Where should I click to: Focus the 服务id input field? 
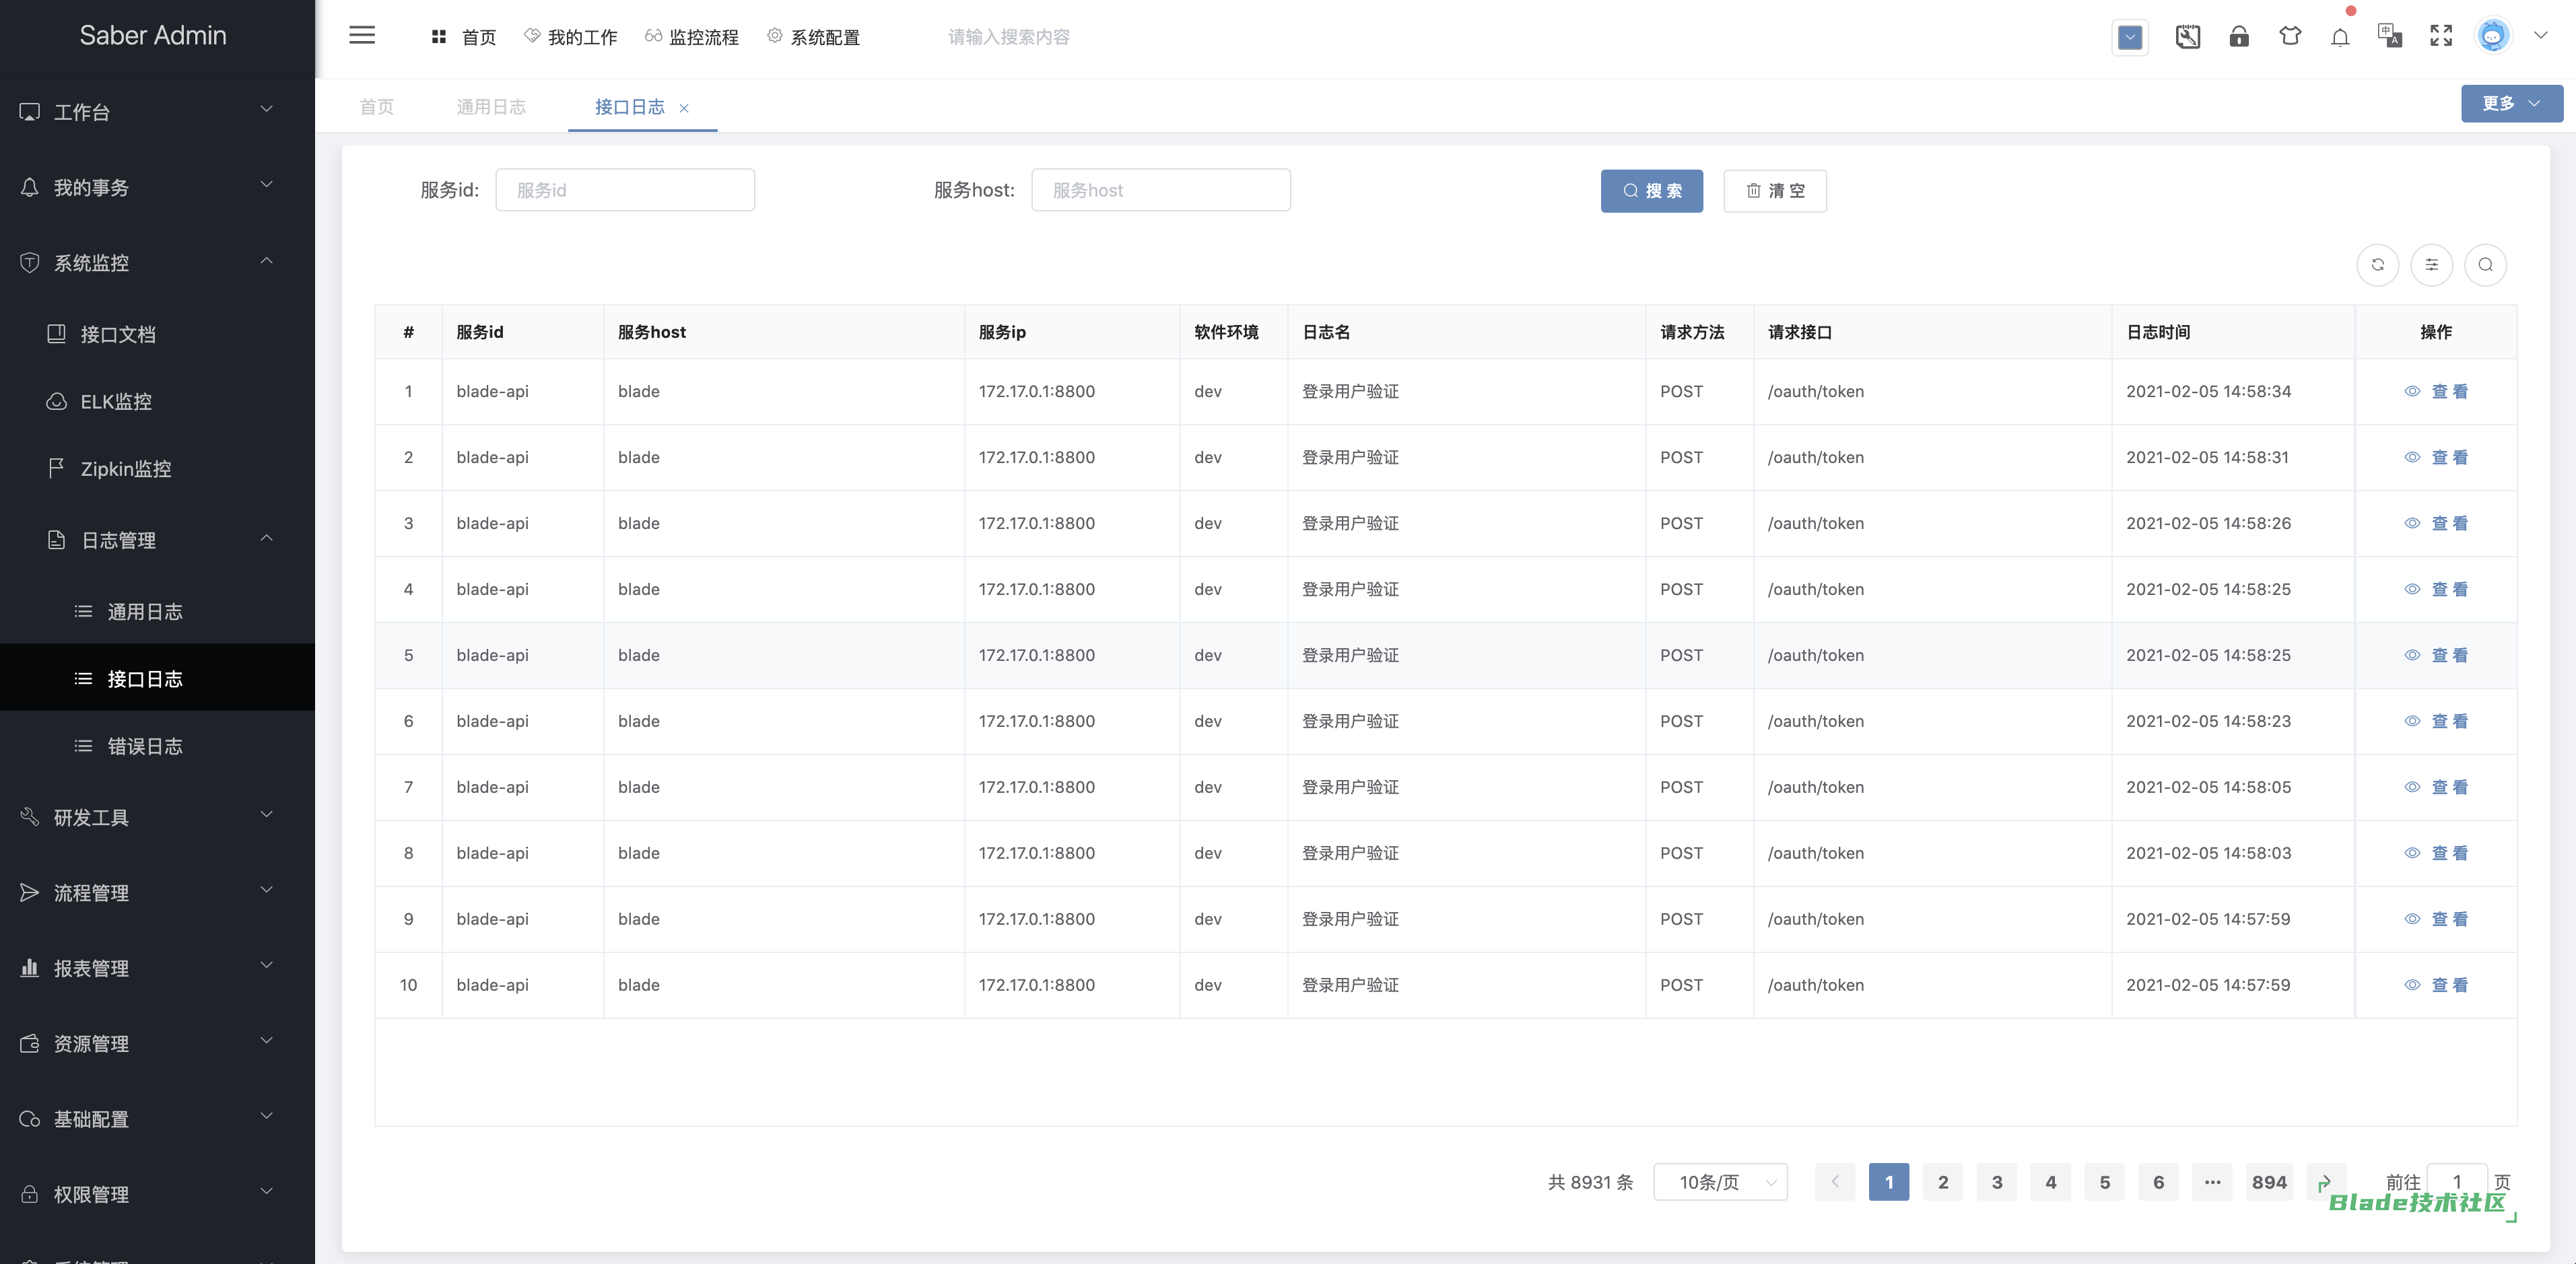[x=625, y=190]
